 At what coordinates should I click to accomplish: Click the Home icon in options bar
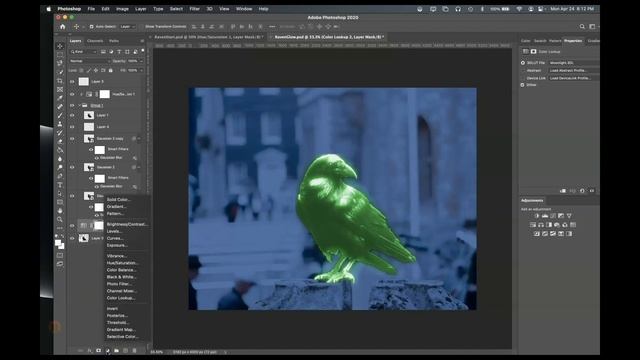point(62,27)
